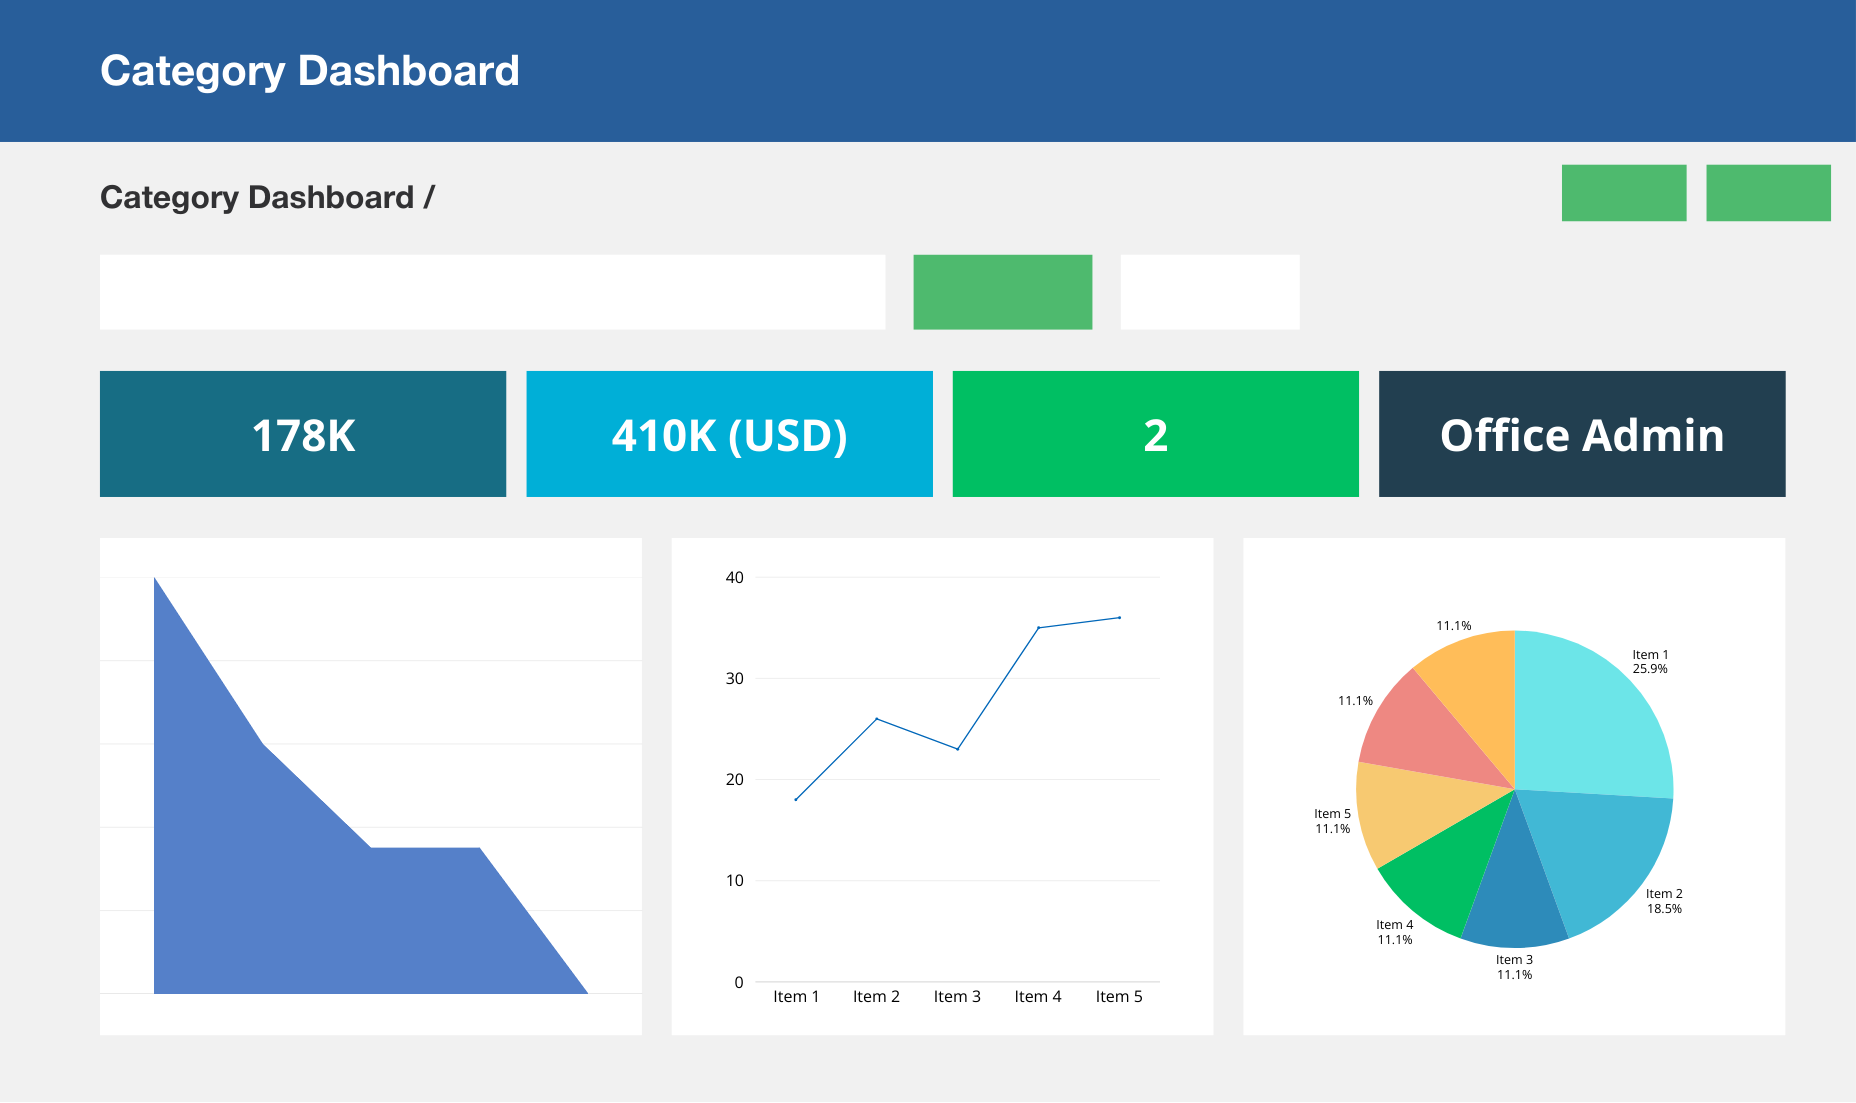This screenshot has height=1103, width=1856.
Task: Click the Category Dashboard header title
Action: [310, 71]
